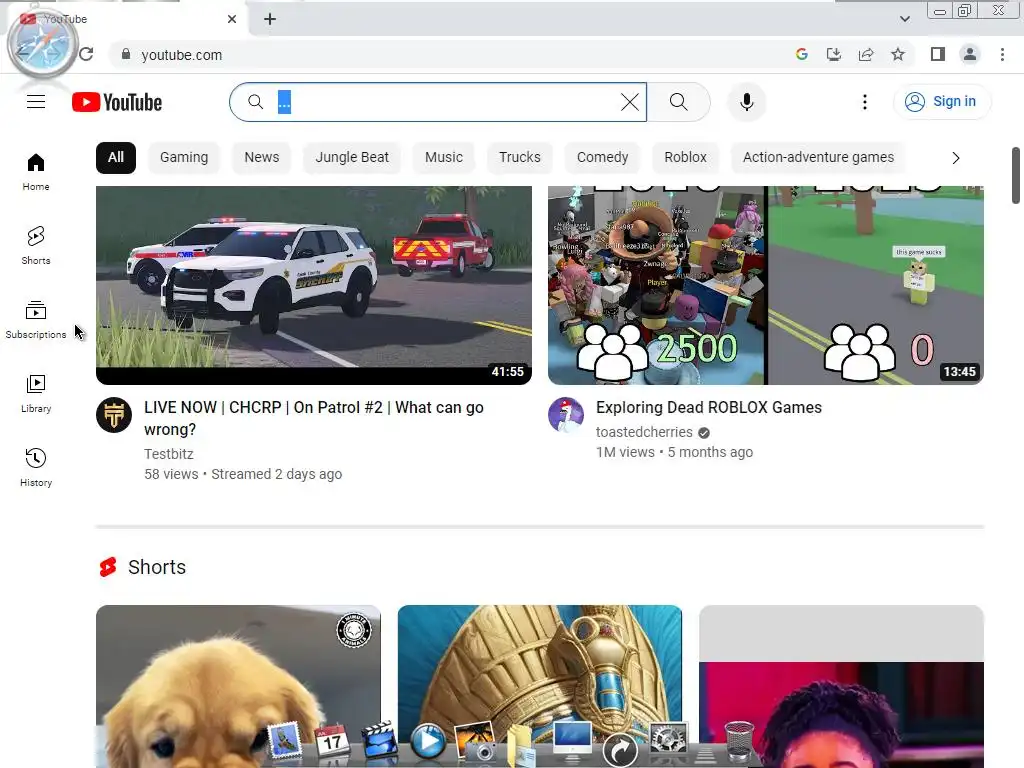Open QuickTime player in dock
This screenshot has height=768, width=1024.
pyautogui.click(x=428, y=742)
